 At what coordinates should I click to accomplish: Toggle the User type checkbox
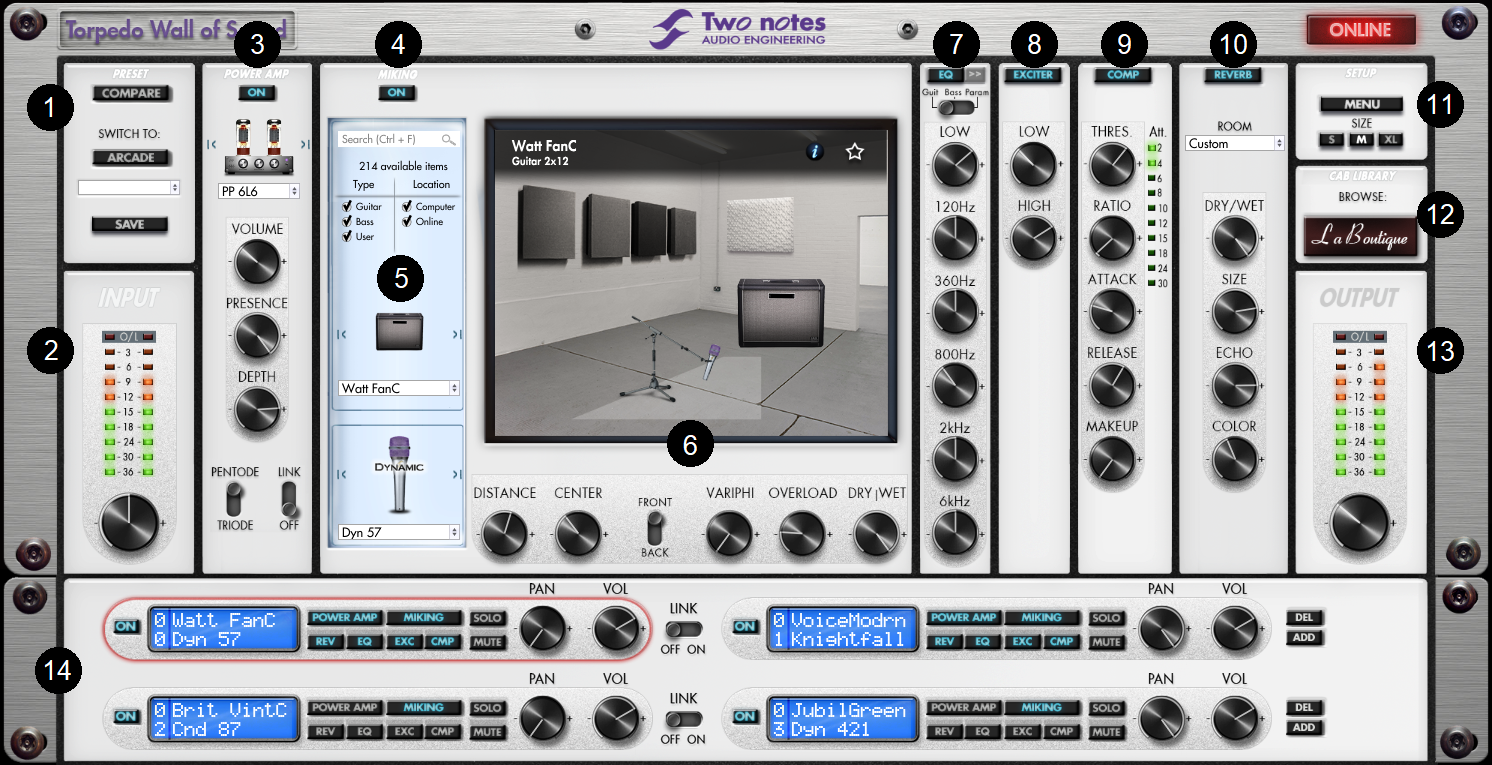[347, 236]
